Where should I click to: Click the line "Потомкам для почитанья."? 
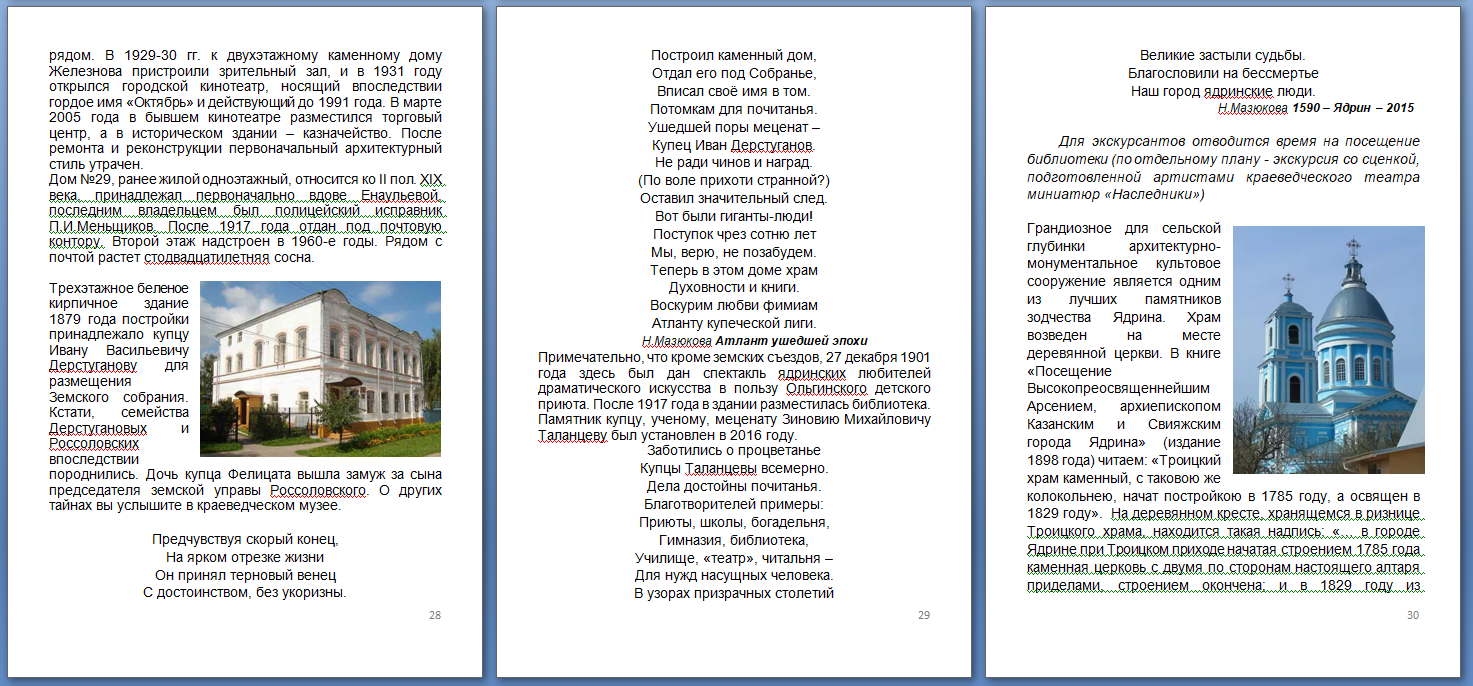[734, 109]
